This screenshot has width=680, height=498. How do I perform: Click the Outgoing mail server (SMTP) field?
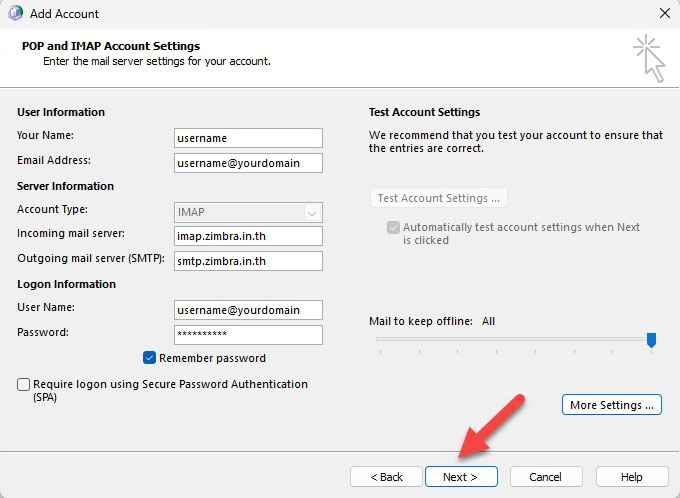click(x=248, y=261)
